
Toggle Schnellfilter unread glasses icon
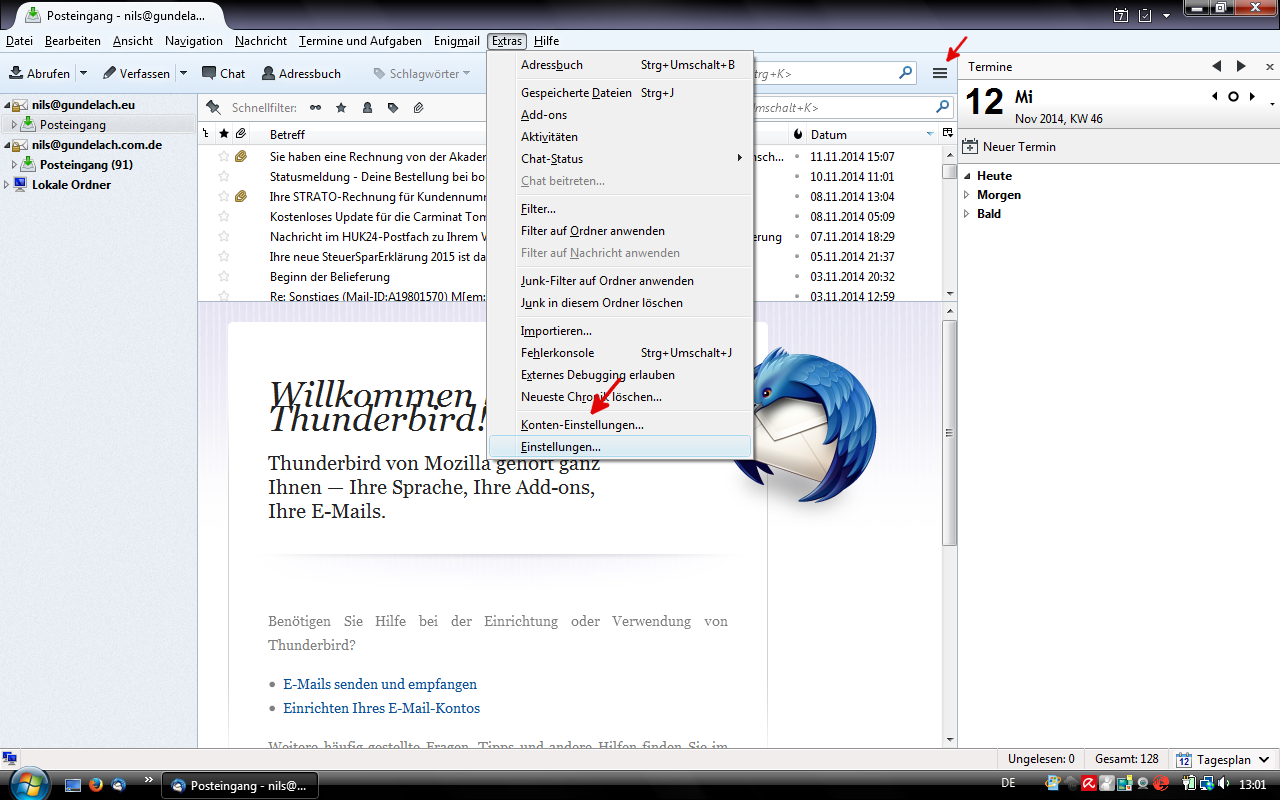(316, 107)
